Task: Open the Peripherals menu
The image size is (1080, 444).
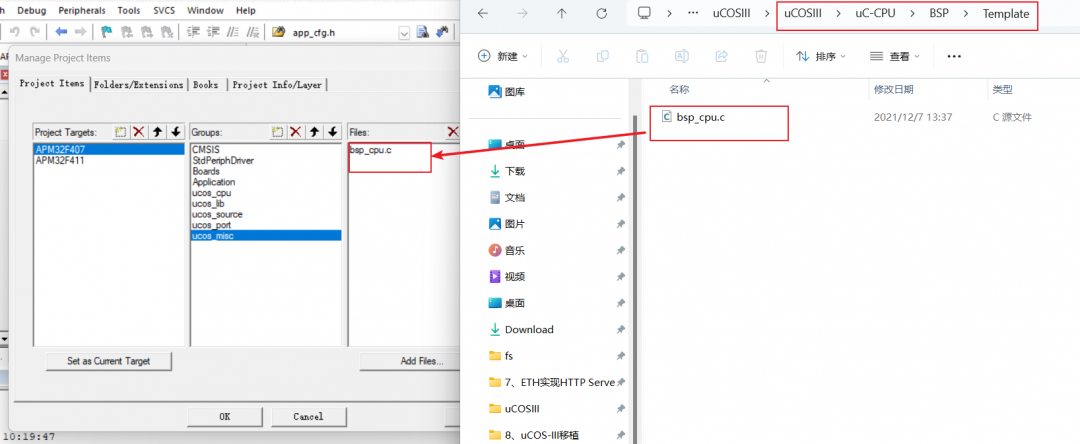Action: click(x=82, y=10)
